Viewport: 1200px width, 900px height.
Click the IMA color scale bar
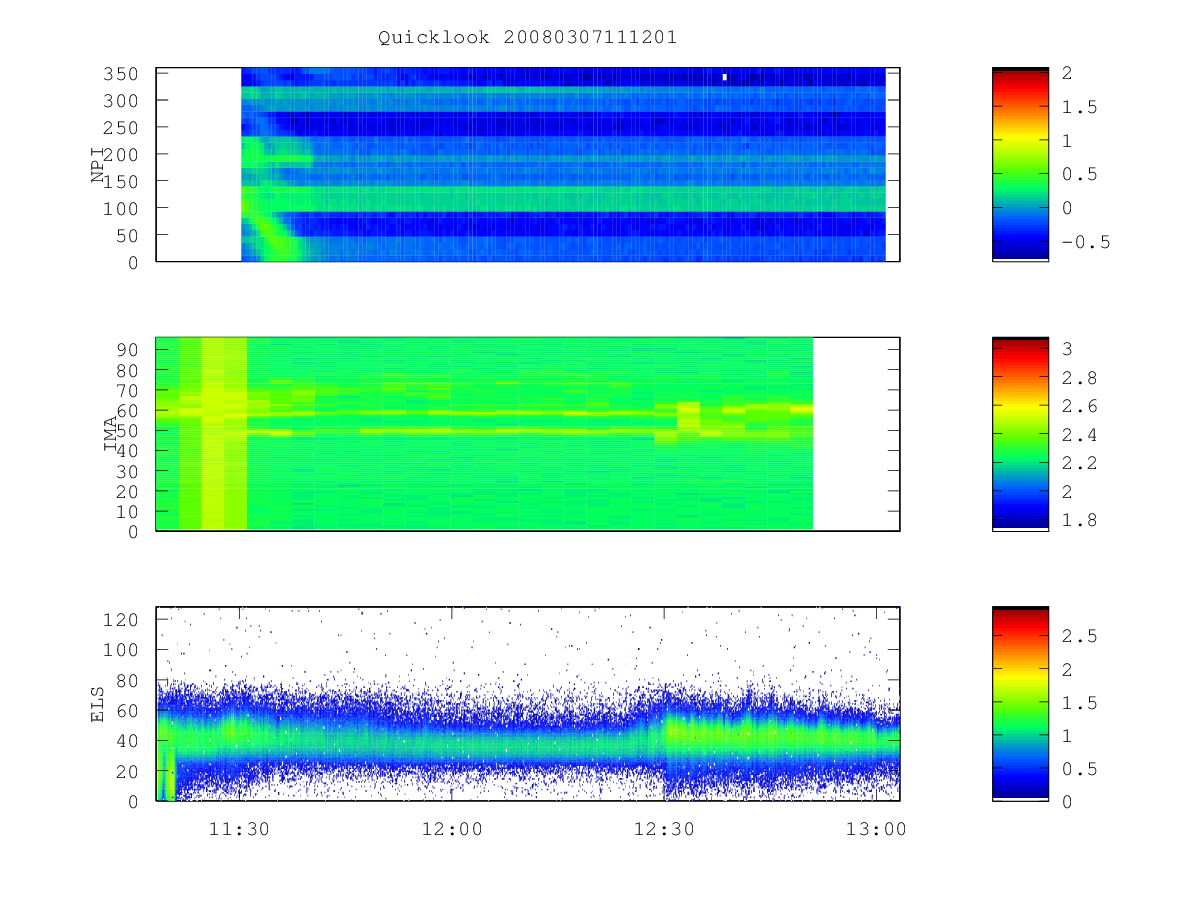click(1020, 434)
